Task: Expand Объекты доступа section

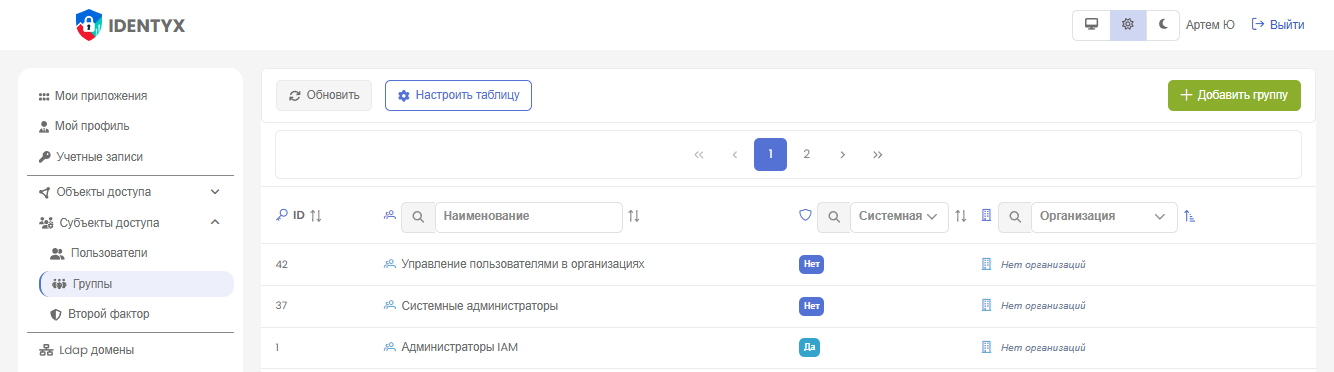Action: [129, 192]
